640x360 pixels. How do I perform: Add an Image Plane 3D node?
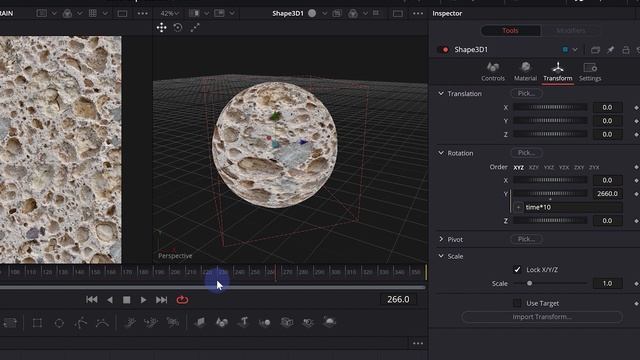pyautogui.click(x=200, y=322)
